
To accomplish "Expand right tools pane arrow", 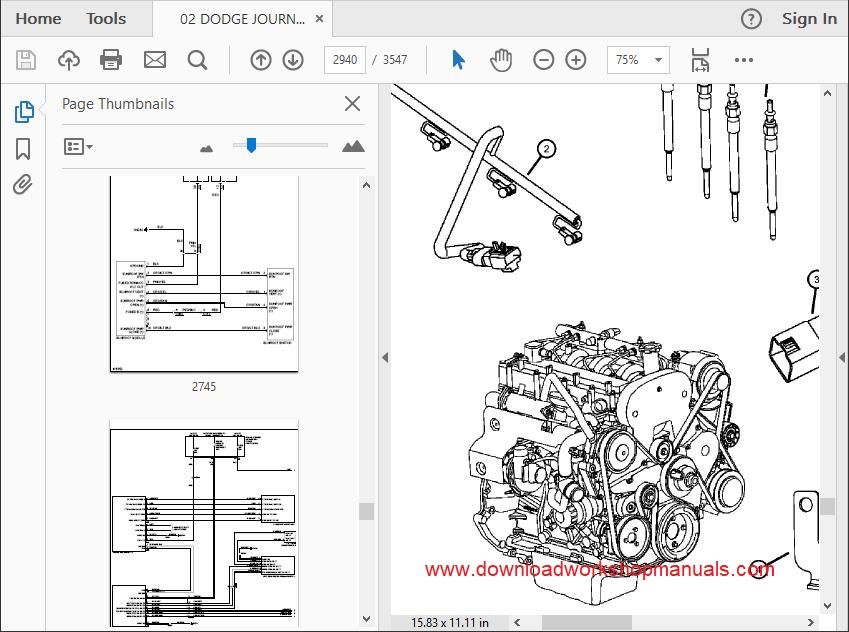I will 842,357.
